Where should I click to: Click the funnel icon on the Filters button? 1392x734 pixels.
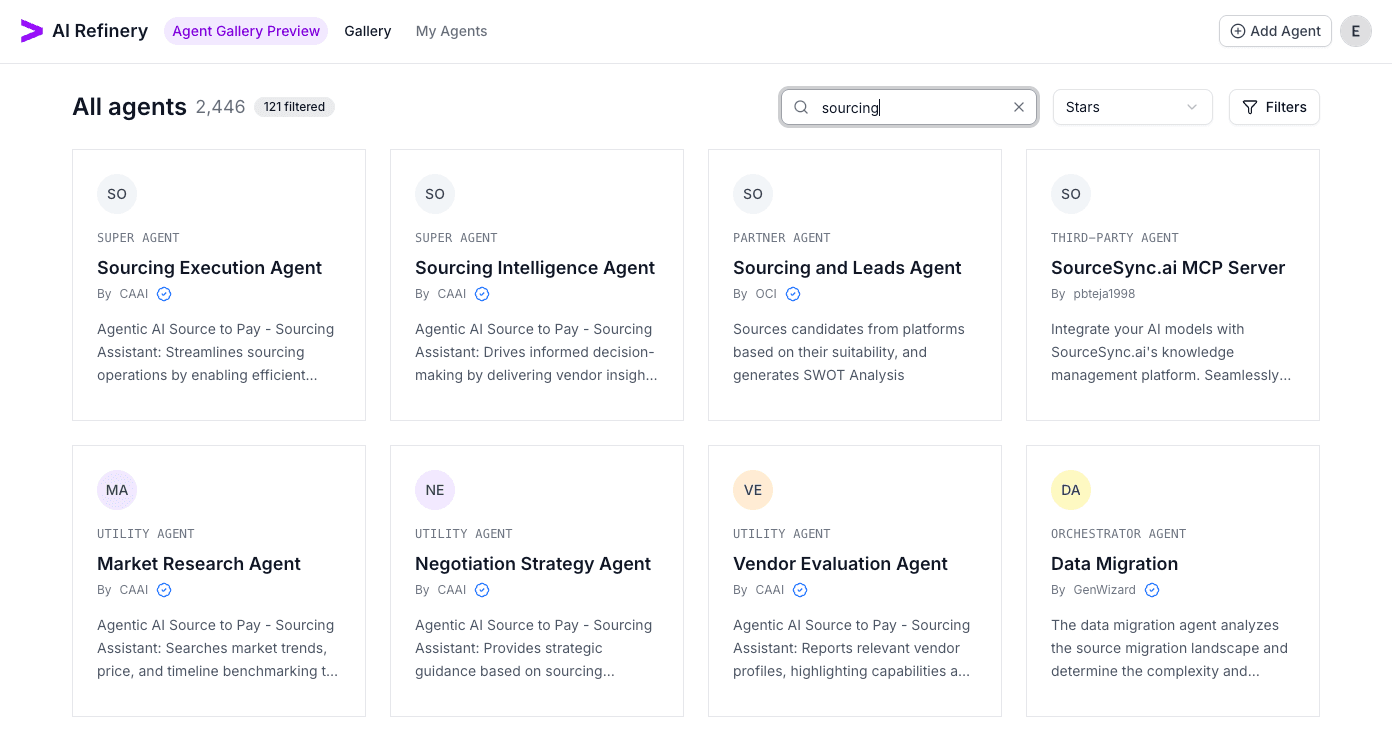pyautogui.click(x=1249, y=107)
